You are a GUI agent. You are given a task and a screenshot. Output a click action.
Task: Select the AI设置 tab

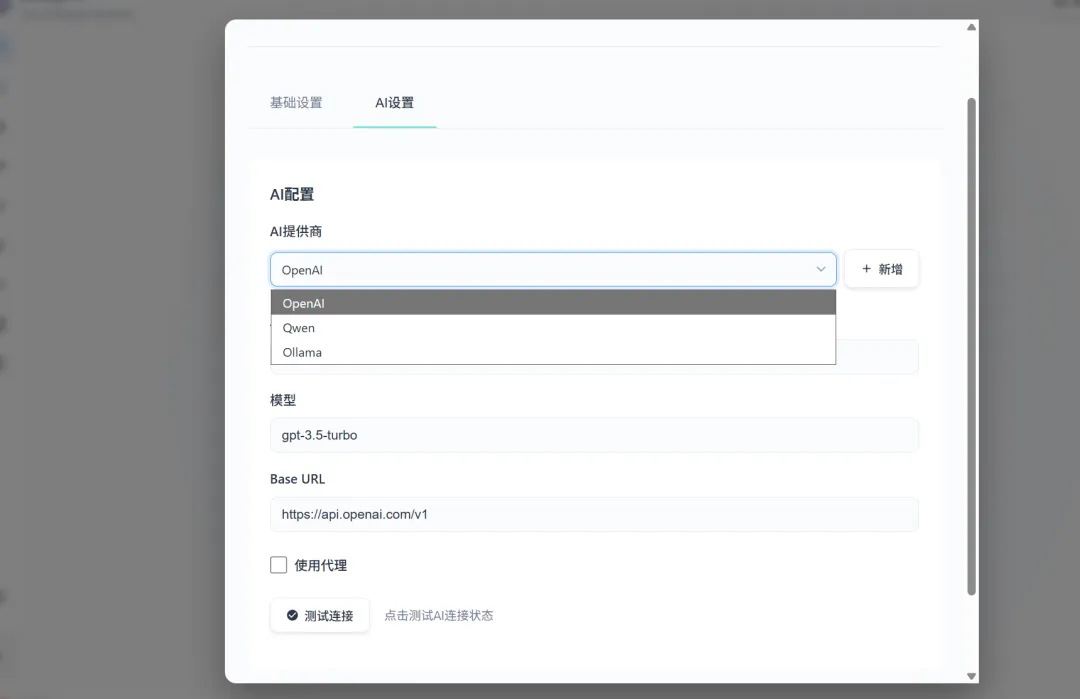395,103
